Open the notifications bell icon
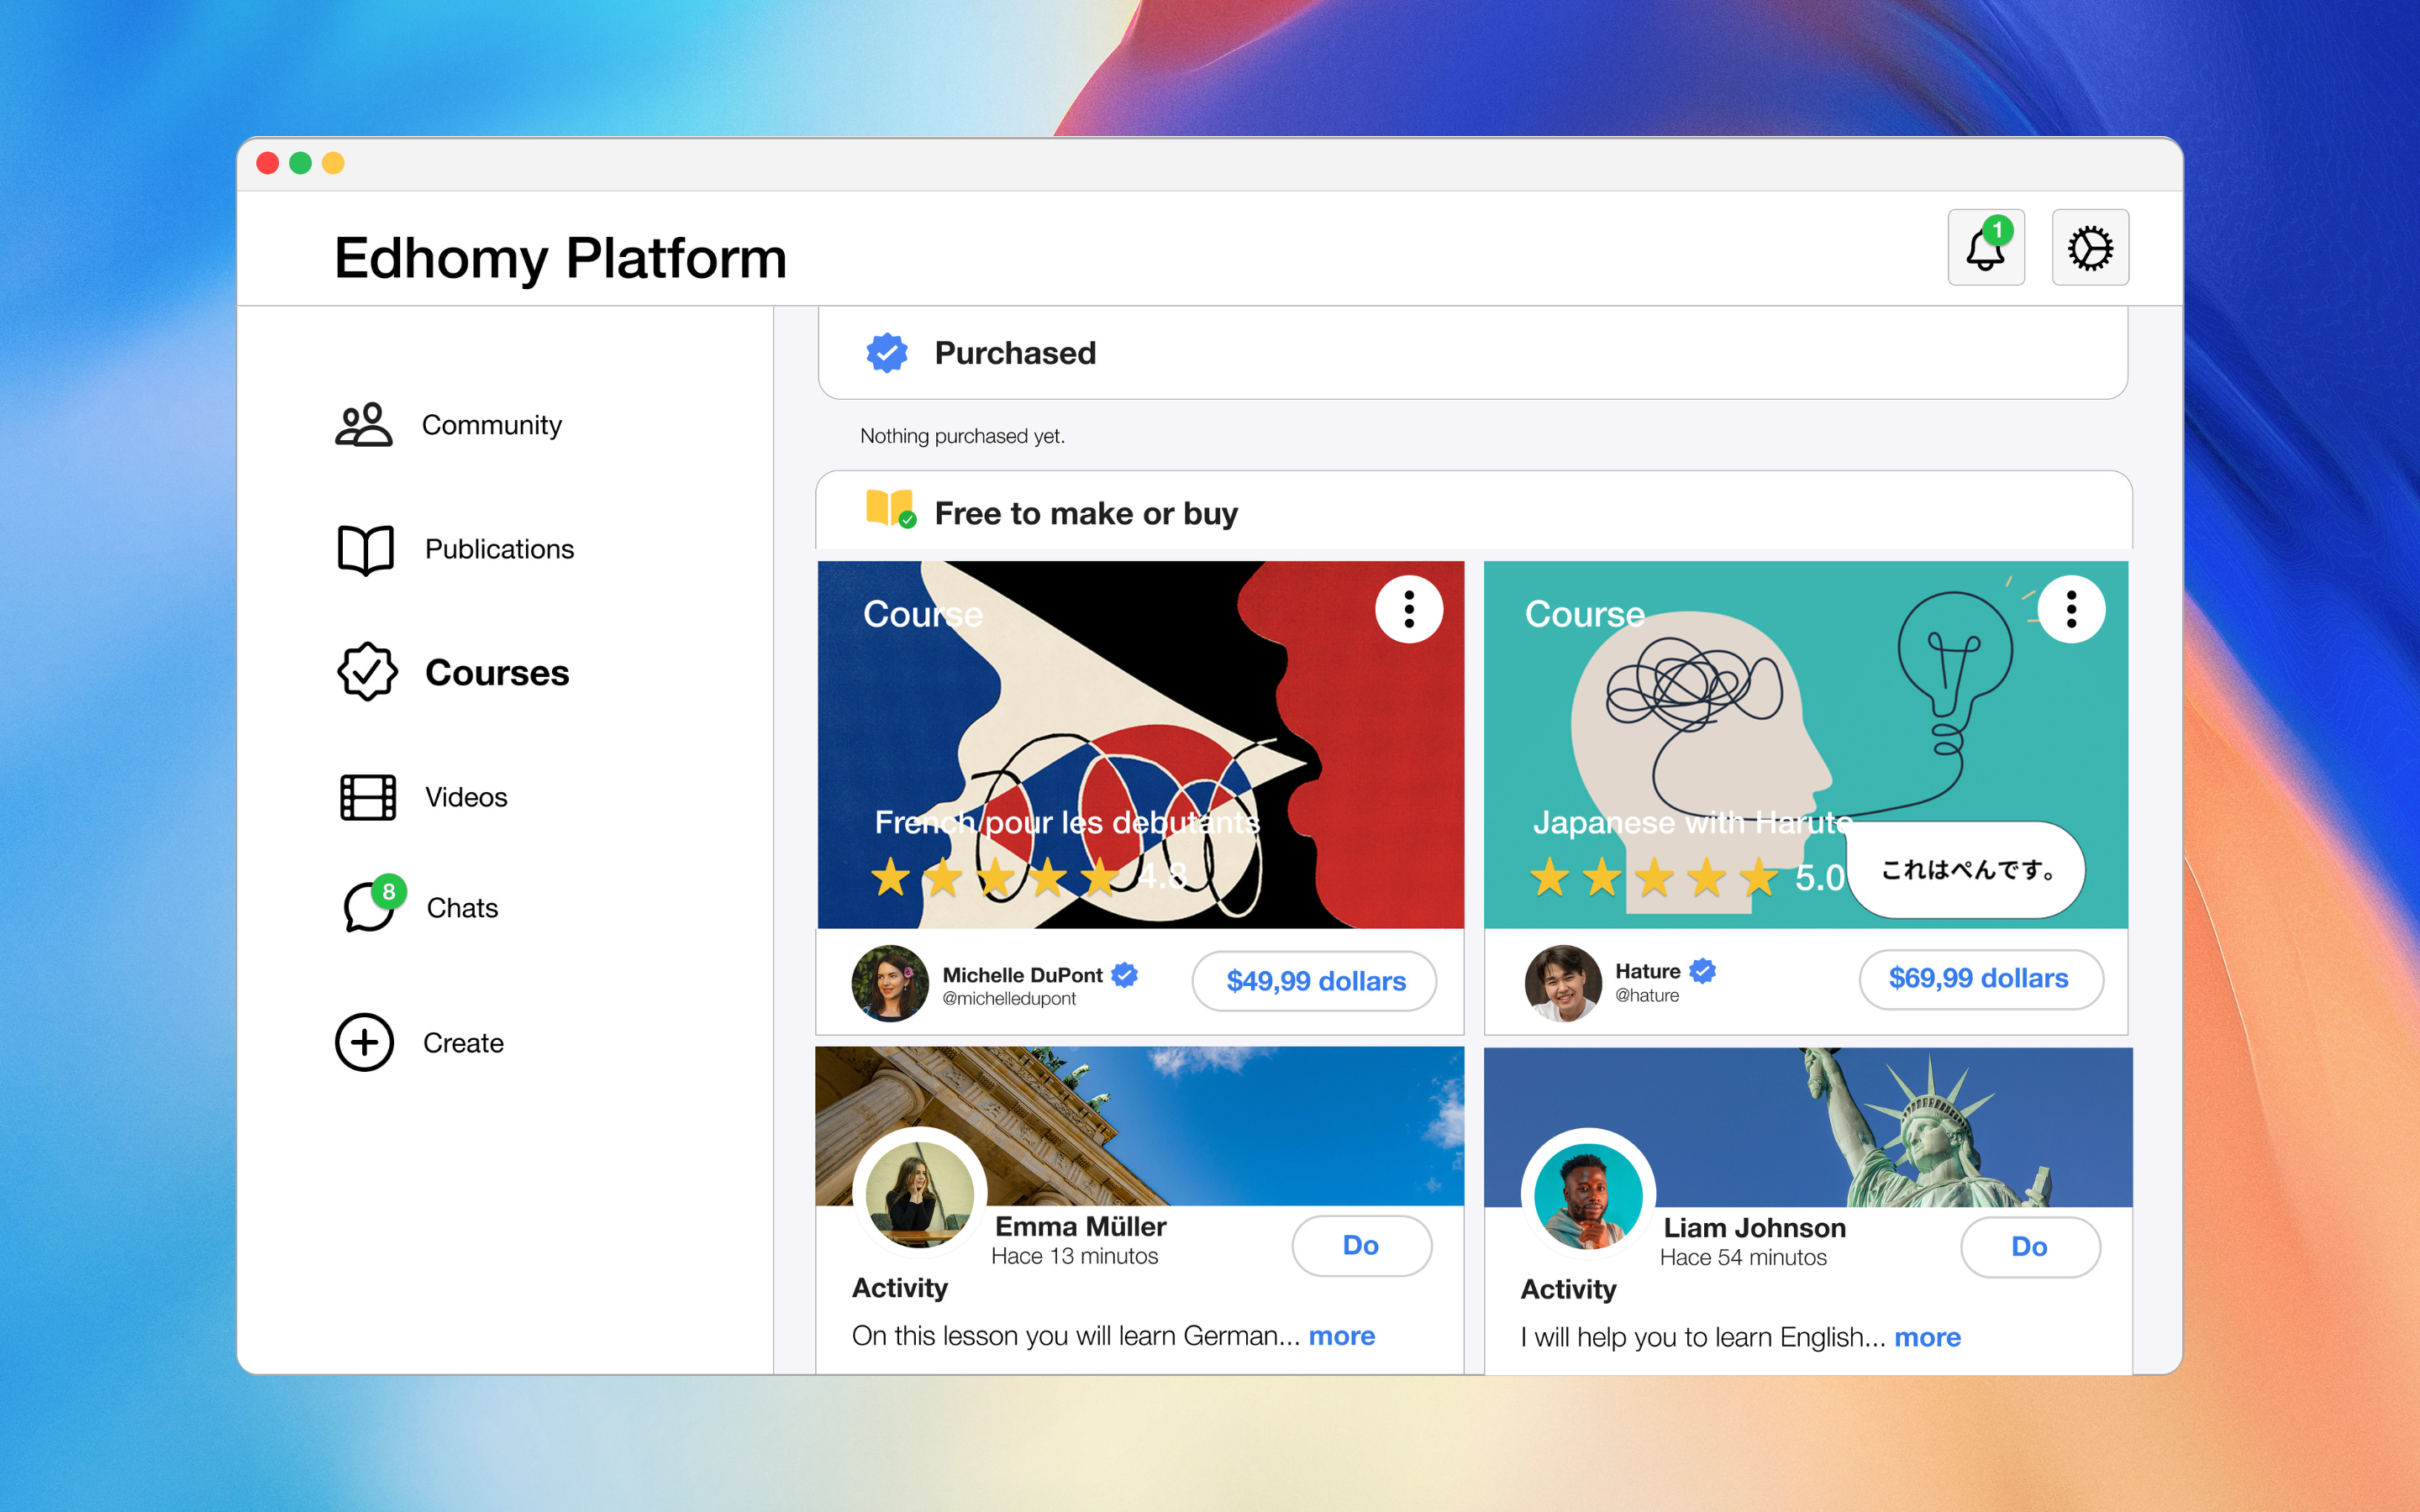Image resolution: width=2420 pixels, height=1512 pixels. pos(1985,247)
